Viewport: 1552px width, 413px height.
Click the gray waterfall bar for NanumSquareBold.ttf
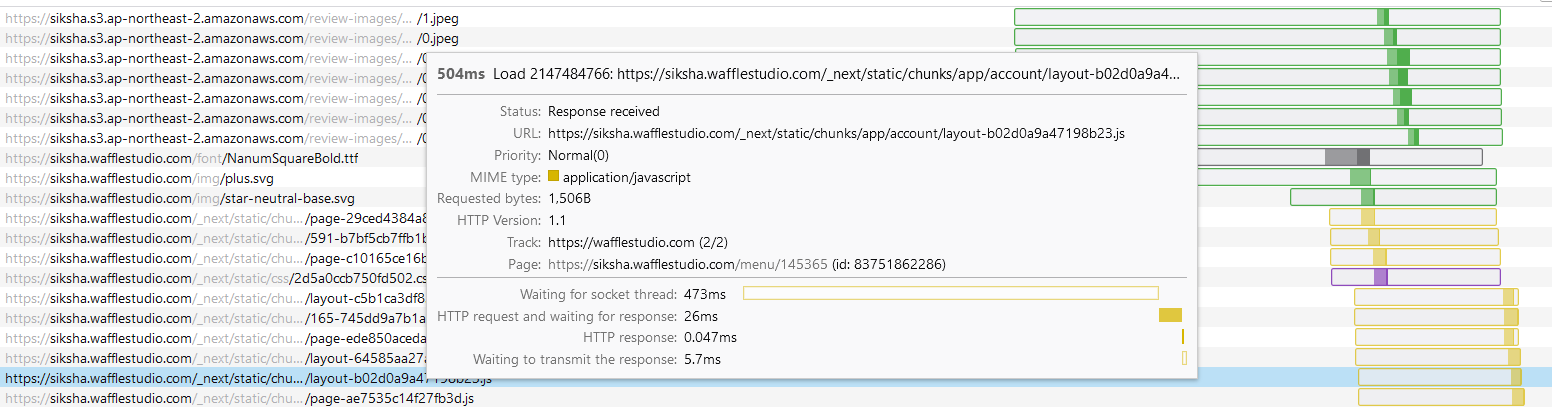(1338, 157)
